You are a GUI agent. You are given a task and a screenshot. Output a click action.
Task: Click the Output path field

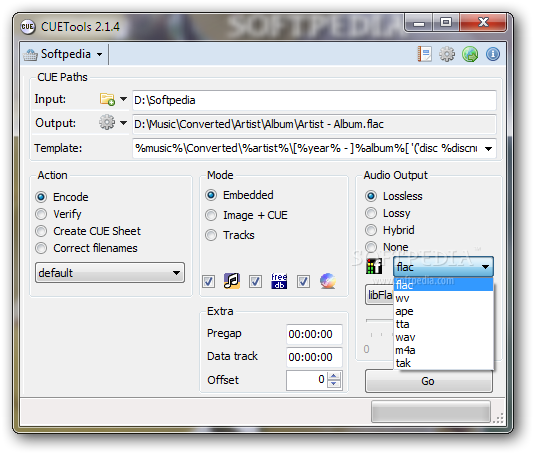[x=314, y=124]
